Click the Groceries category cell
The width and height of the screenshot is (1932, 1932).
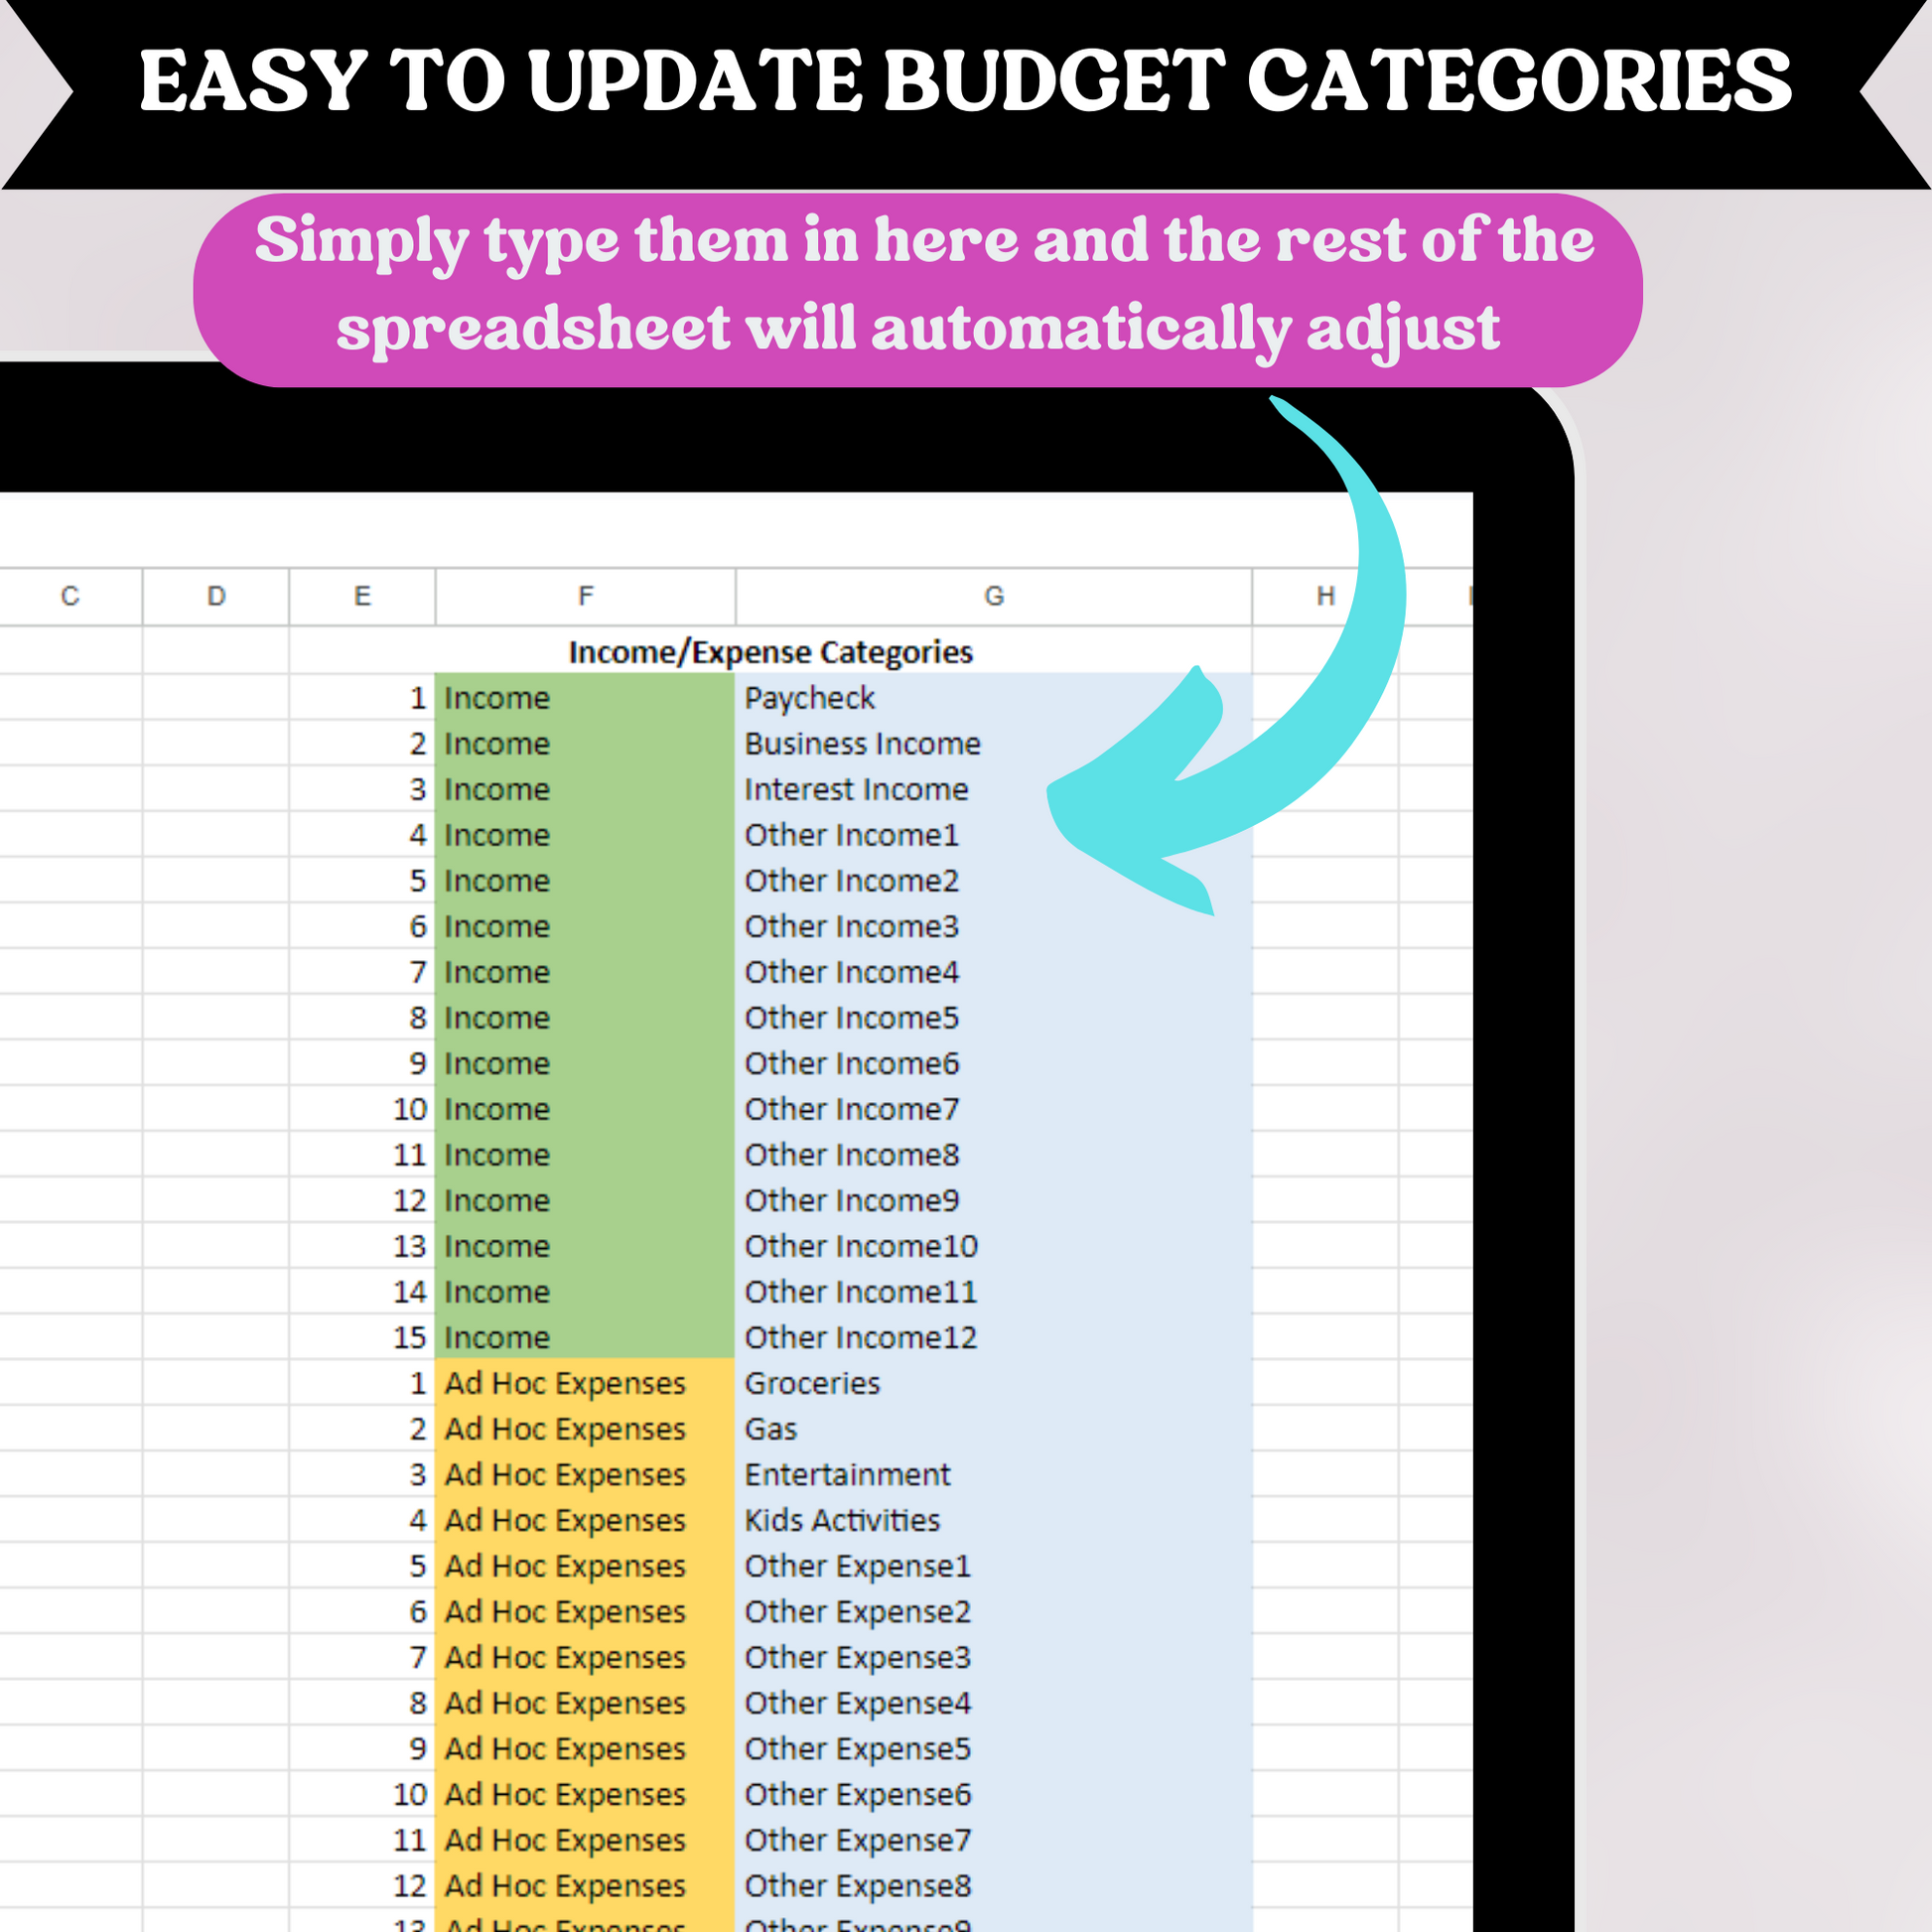[993, 1383]
